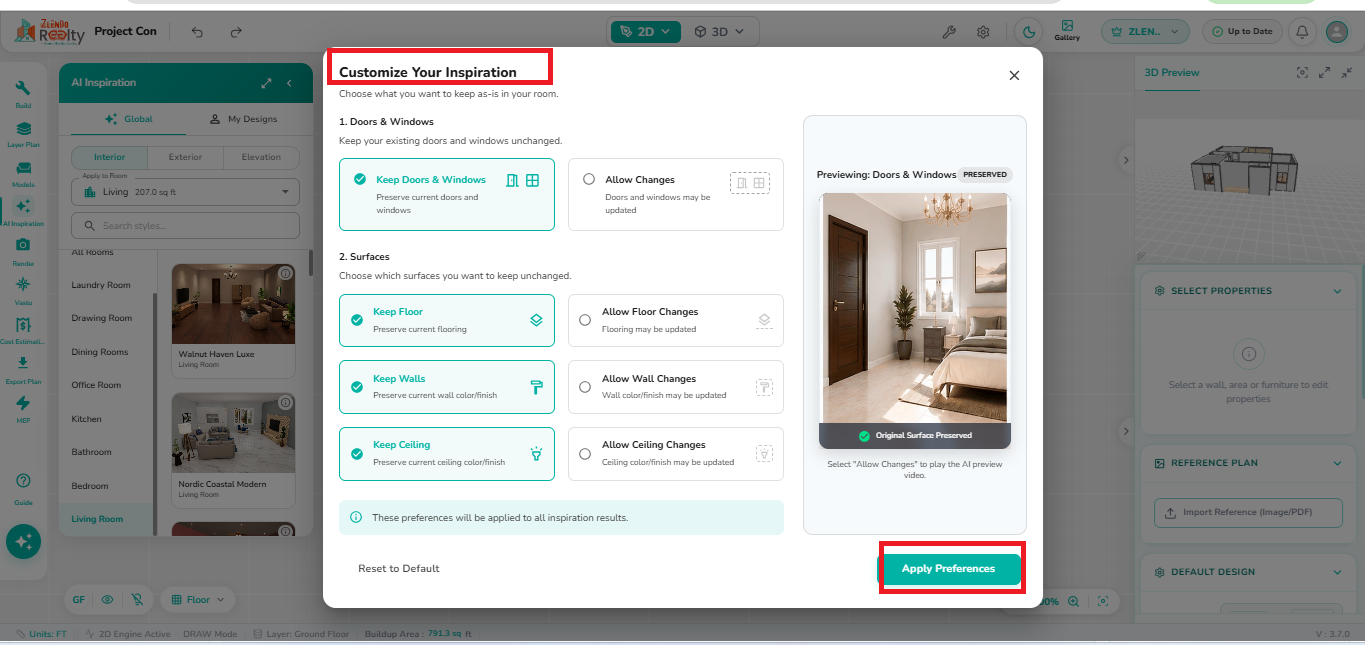Open the Layer Plan sidebar tool
The height and width of the screenshot is (646, 1365).
[x=23, y=133]
